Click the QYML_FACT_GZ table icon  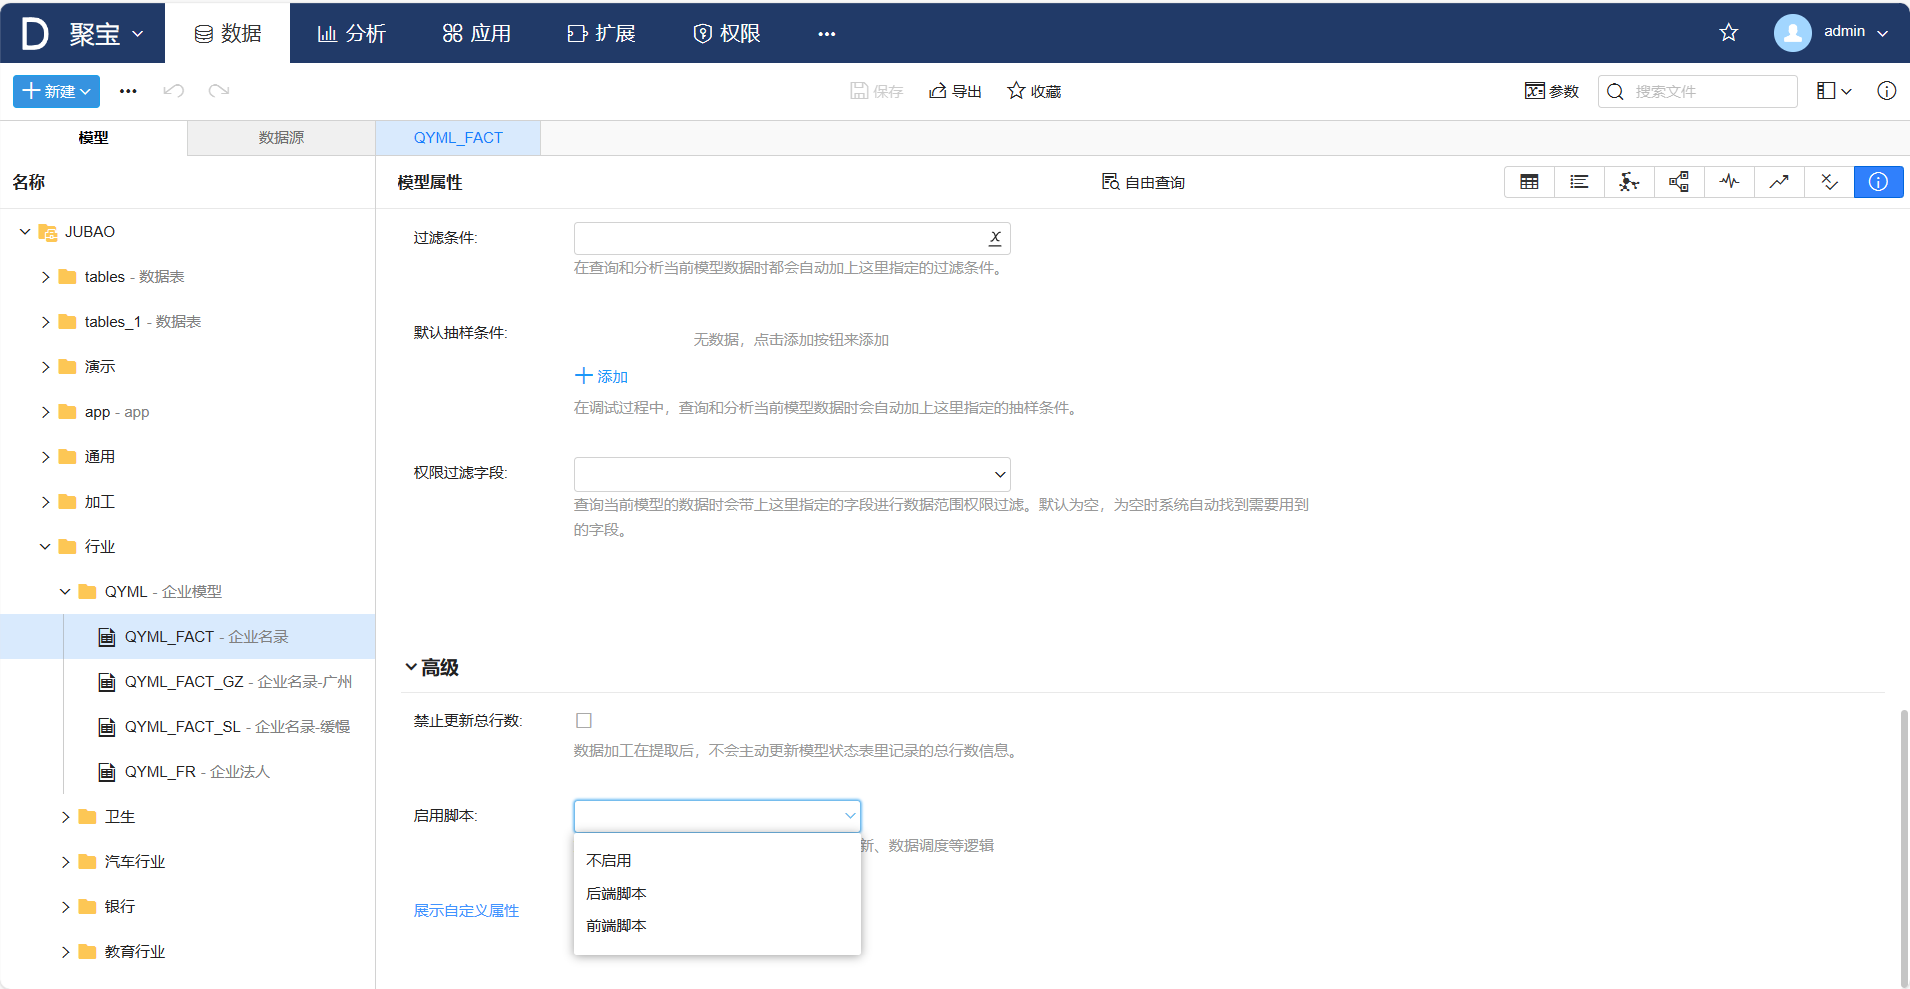click(x=107, y=682)
